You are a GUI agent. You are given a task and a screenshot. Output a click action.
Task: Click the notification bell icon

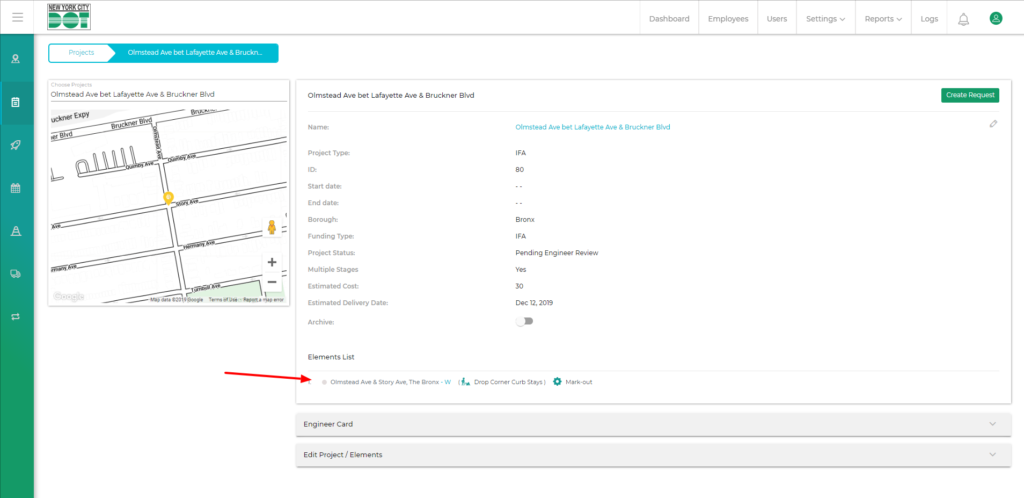[x=963, y=19]
